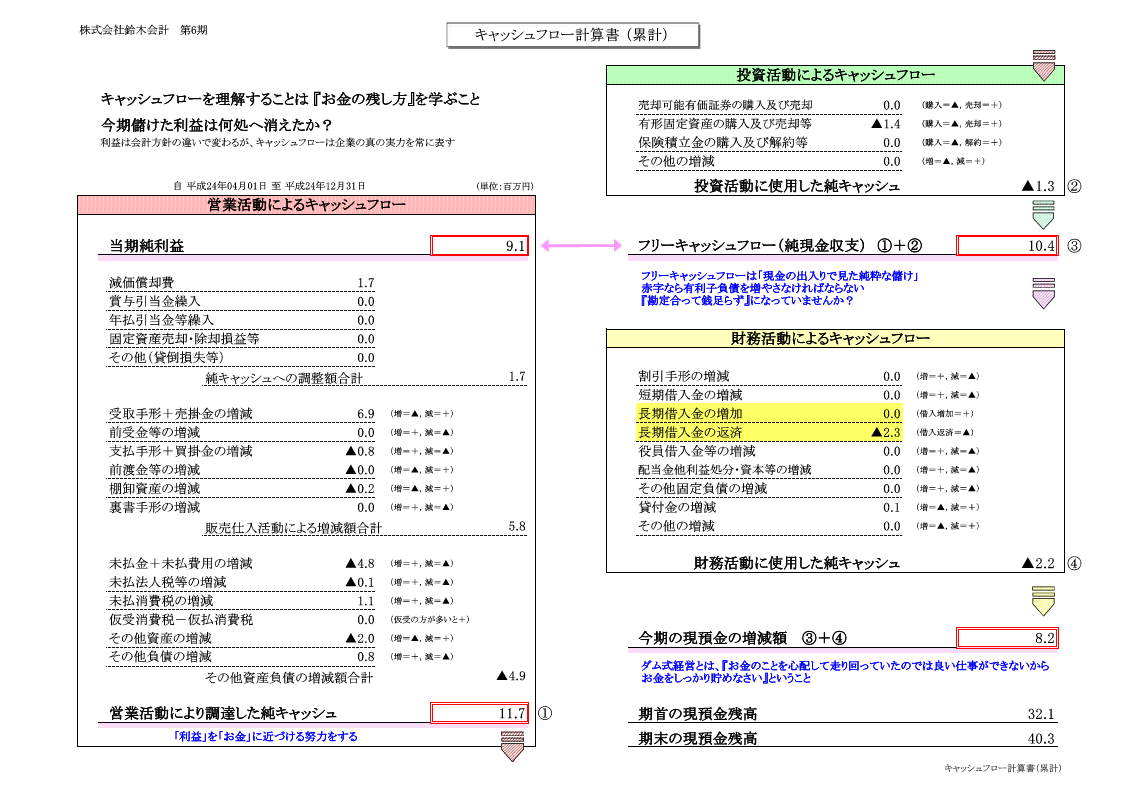Click the circled number ① marker

point(545,715)
